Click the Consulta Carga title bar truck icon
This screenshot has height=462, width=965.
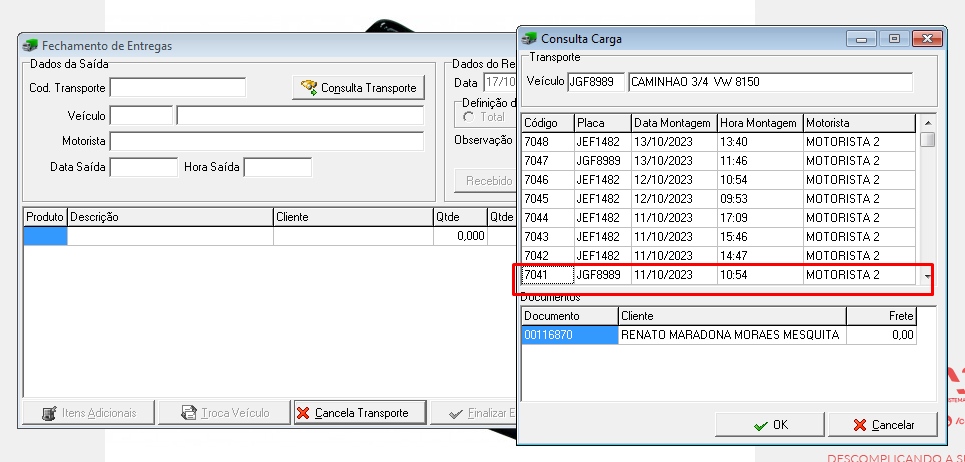[x=528, y=39]
